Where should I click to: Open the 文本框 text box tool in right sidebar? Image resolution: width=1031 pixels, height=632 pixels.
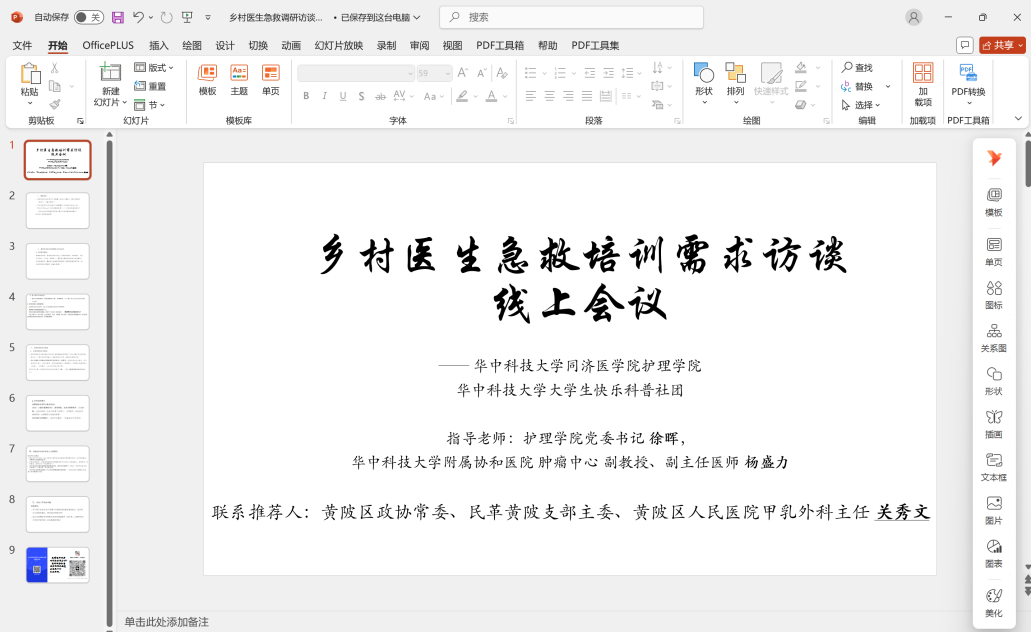click(x=994, y=467)
